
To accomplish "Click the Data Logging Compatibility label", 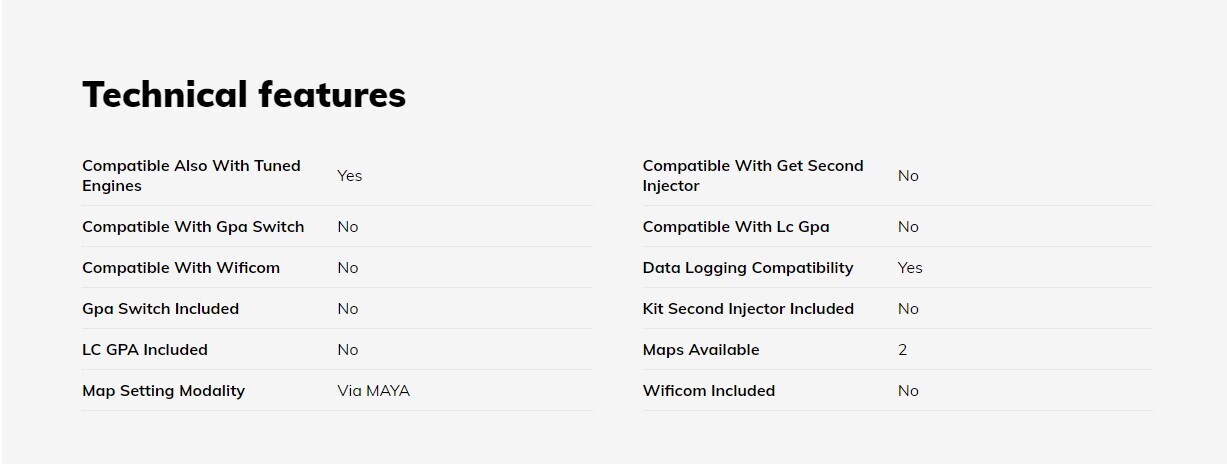I will 748,268.
